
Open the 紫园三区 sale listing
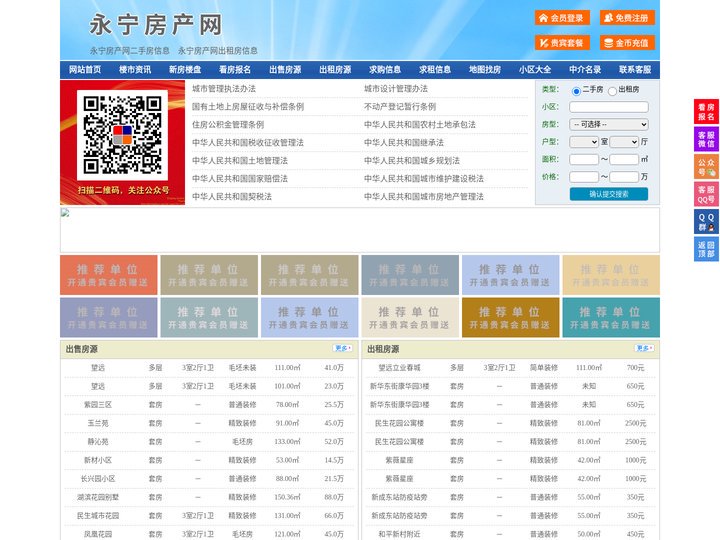(98, 405)
